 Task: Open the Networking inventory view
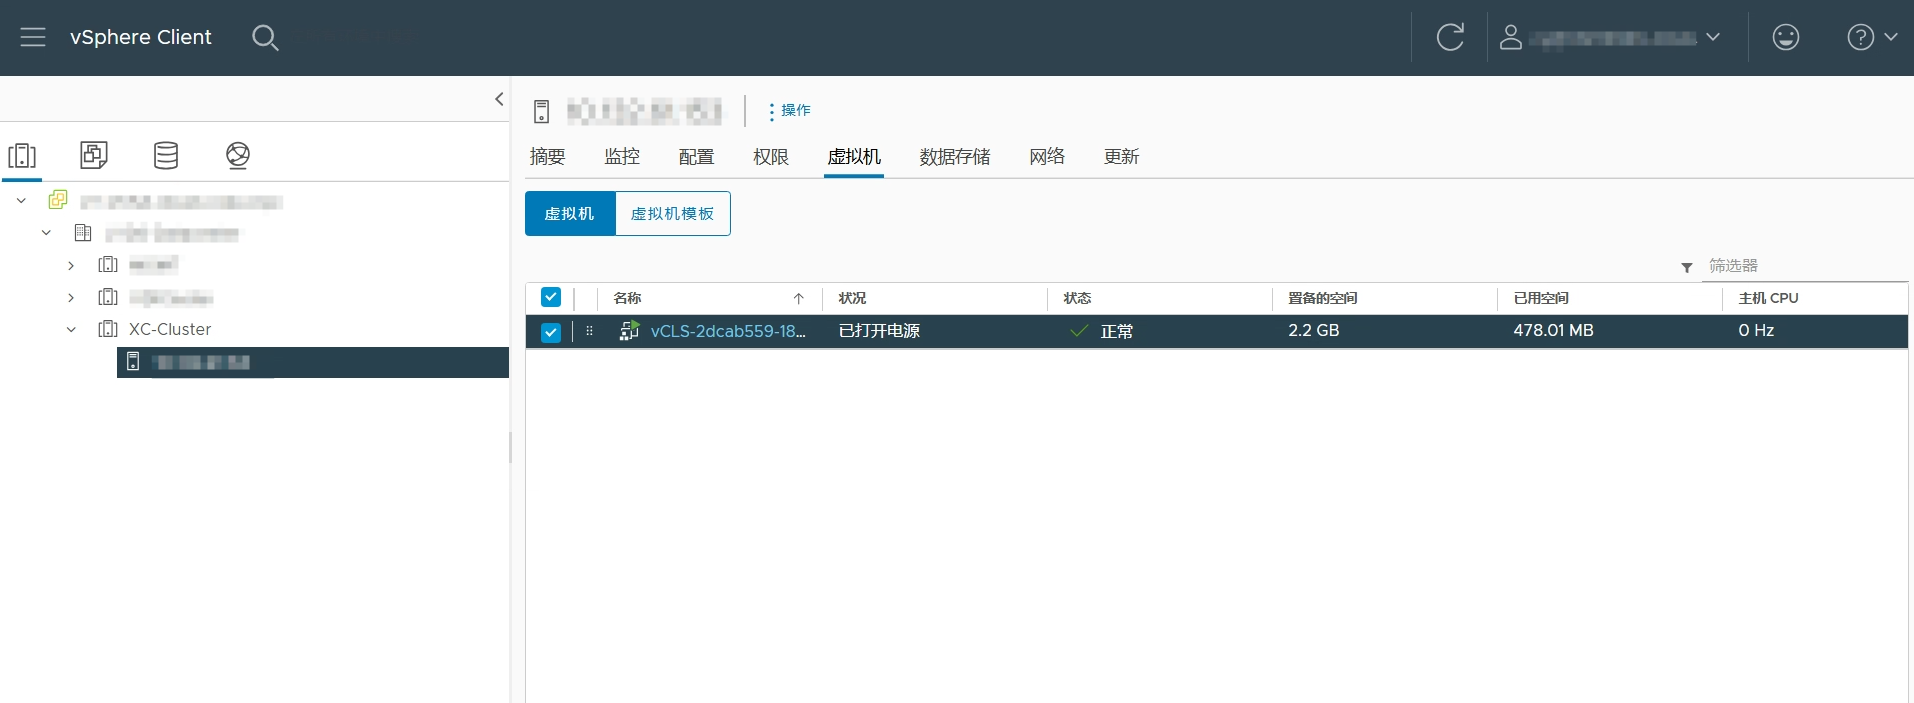point(238,155)
